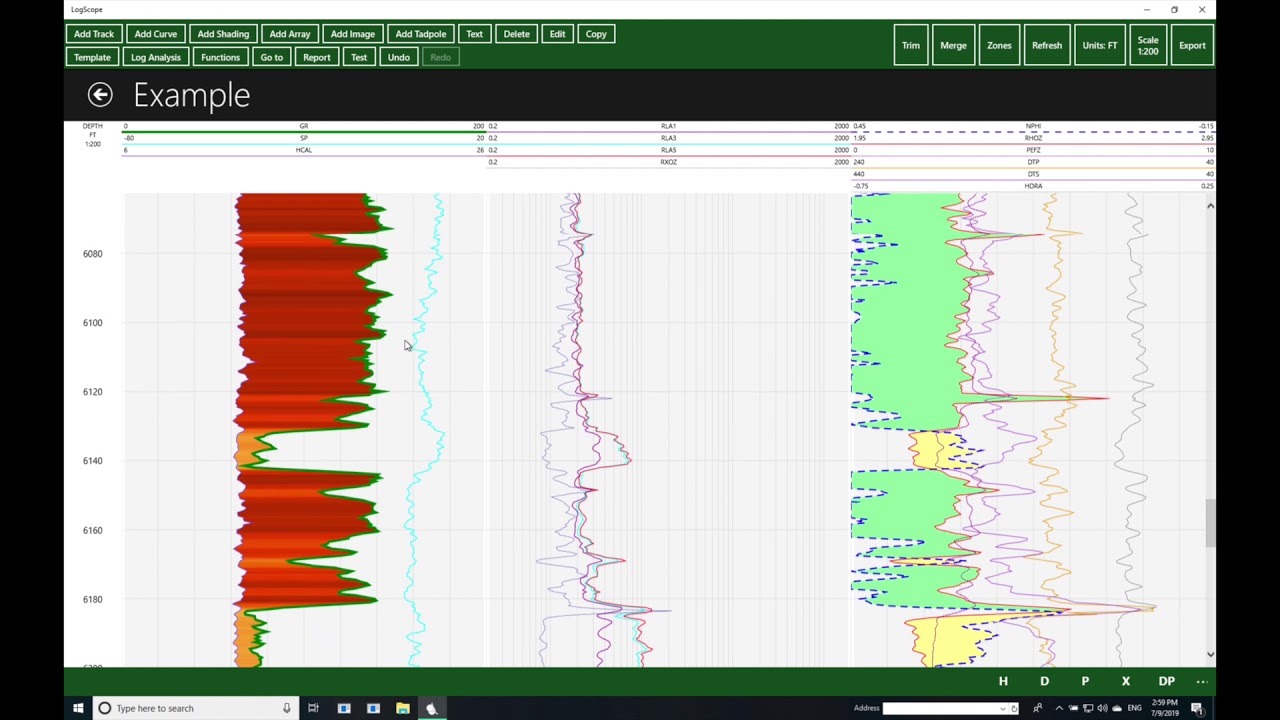Click the Add Image button
Image resolution: width=1280 pixels, height=720 pixels.
(353, 34)
